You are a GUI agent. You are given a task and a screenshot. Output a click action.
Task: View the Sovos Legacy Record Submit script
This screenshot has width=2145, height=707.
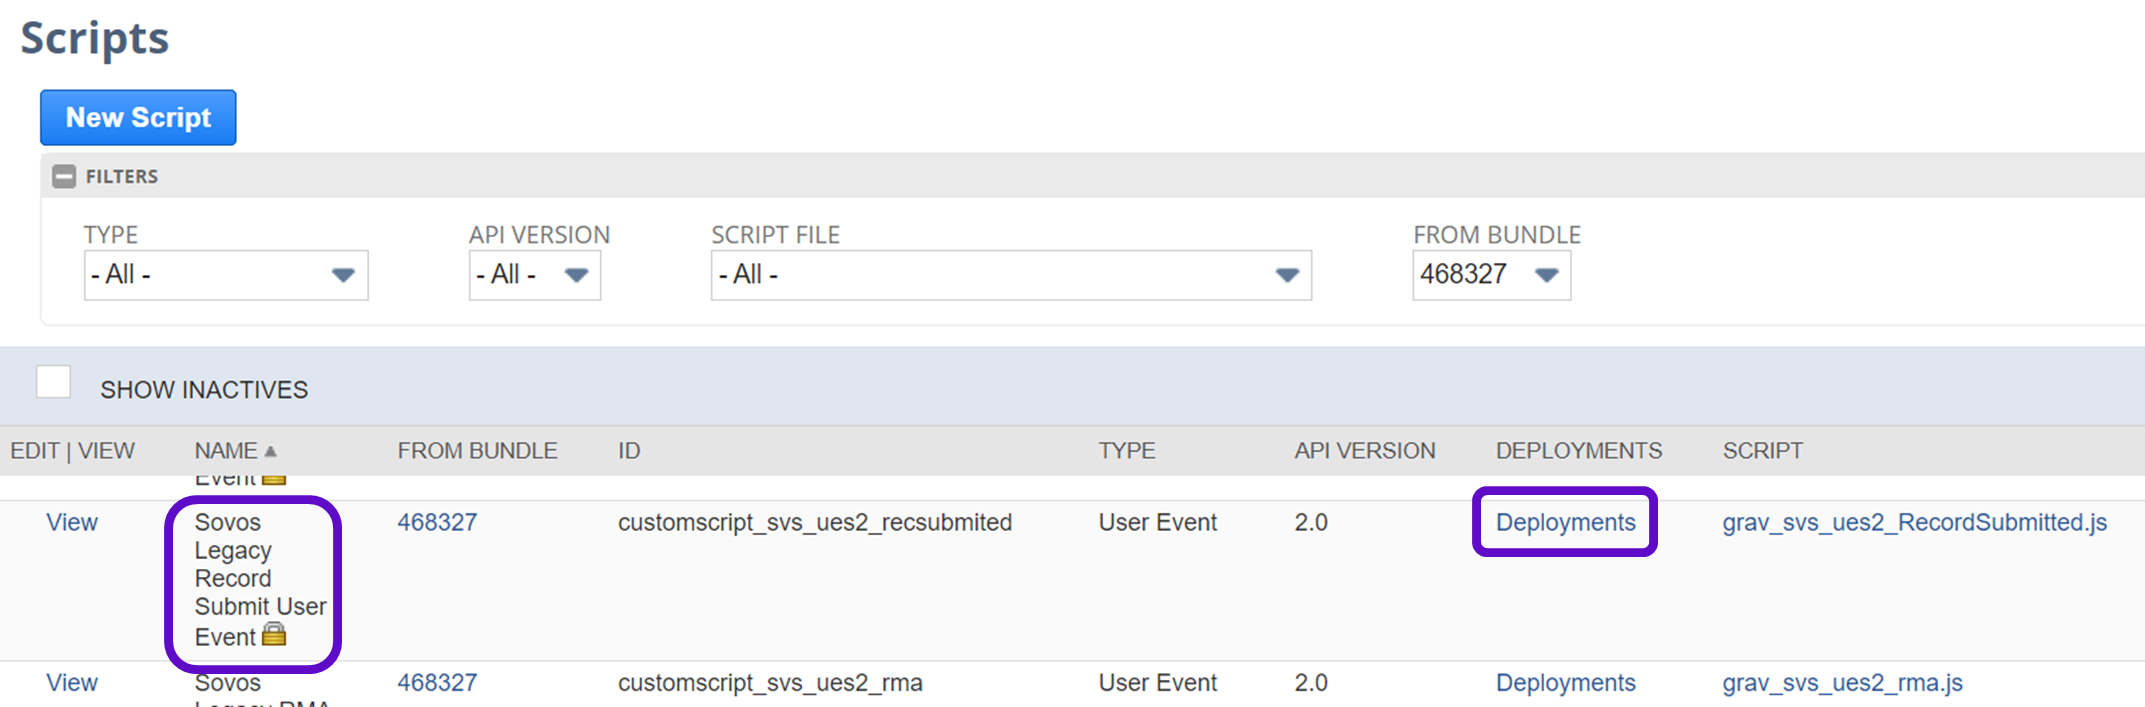[x=72, y=523]
